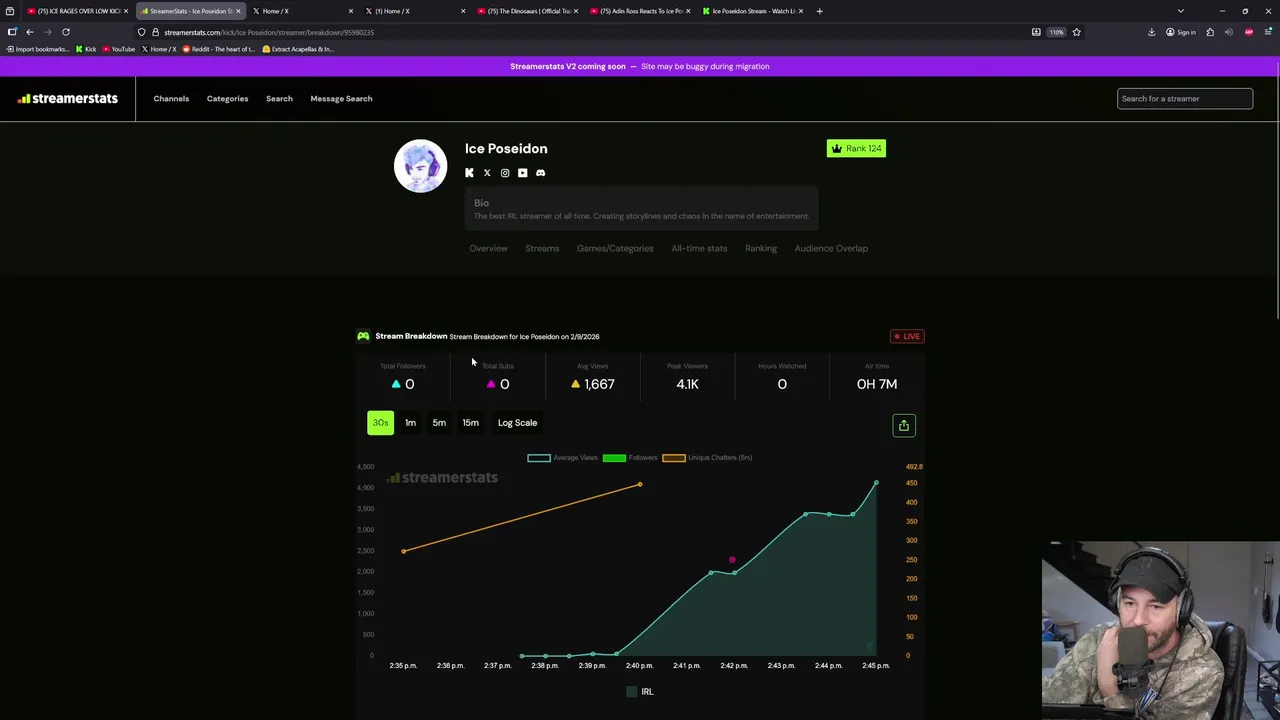Click chart data point at 2:45 p.m.

tap(876, 483)
